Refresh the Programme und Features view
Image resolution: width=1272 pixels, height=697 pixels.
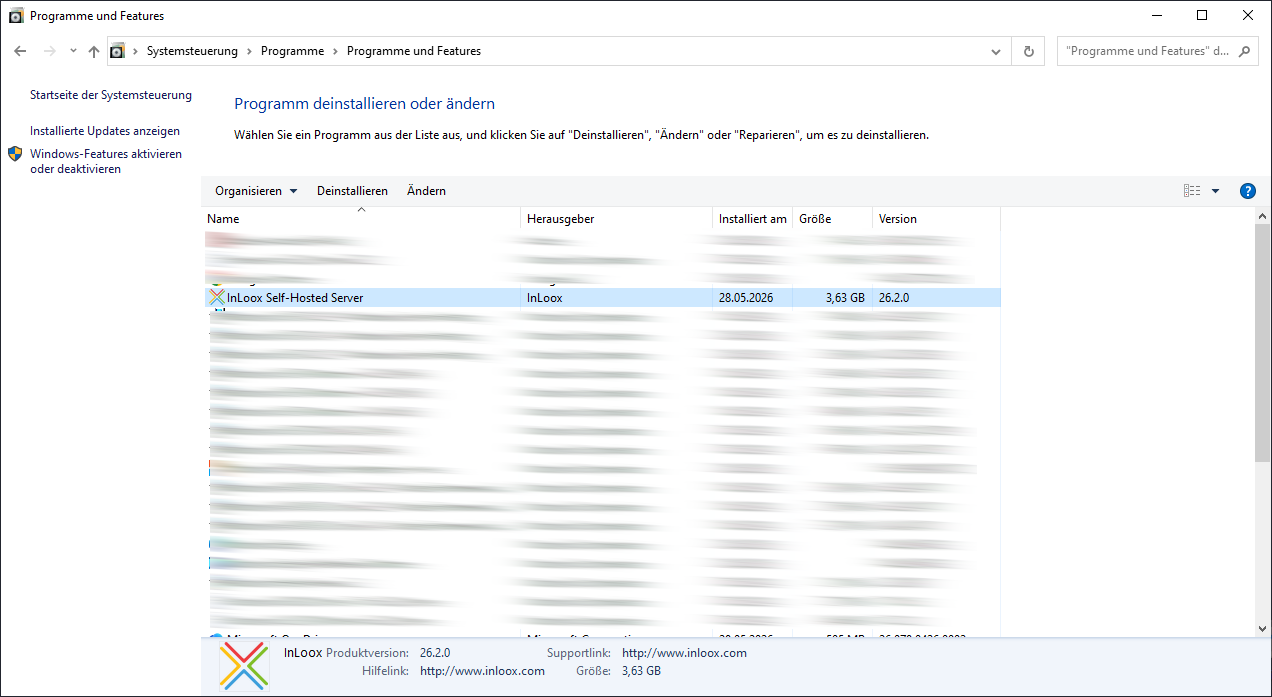1028,51
